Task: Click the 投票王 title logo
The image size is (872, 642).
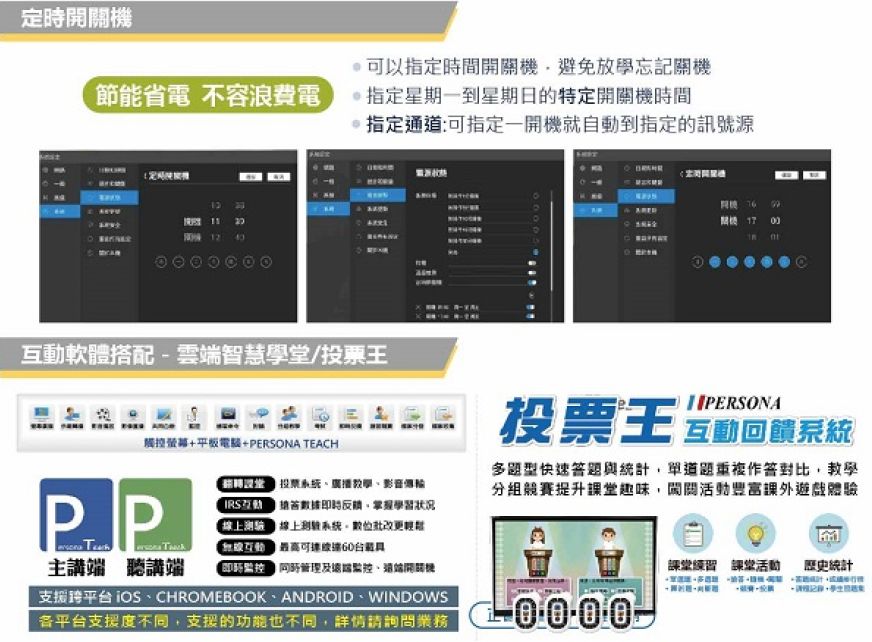Action: pyautogui.click(x=586, y=421)
